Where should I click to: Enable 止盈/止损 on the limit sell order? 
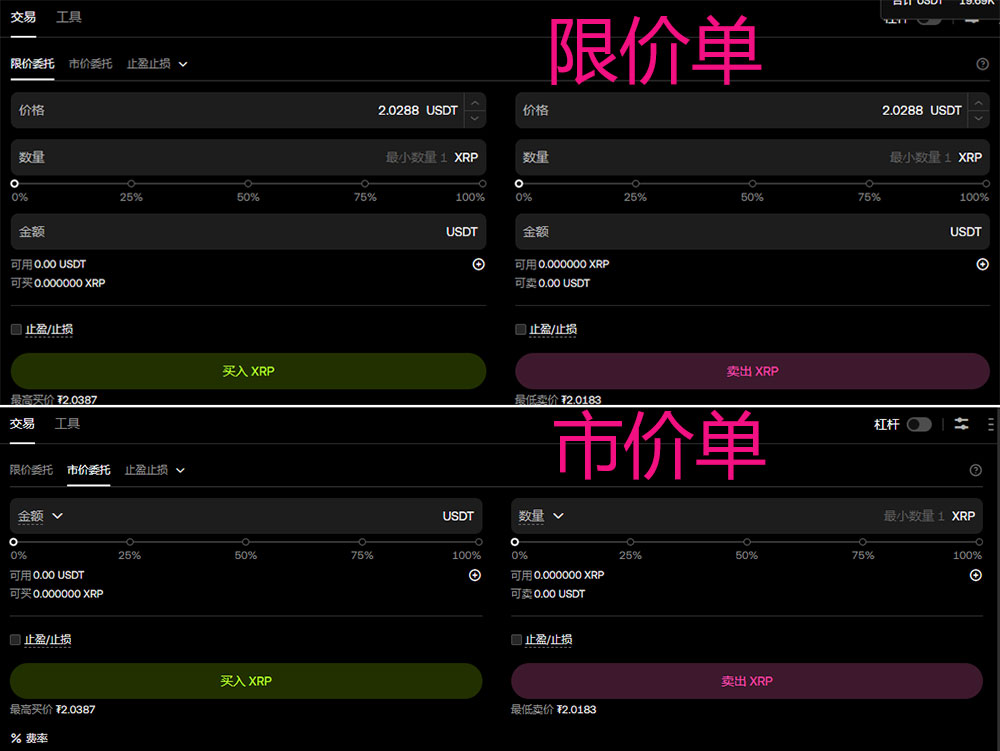[x=520, y=329]
